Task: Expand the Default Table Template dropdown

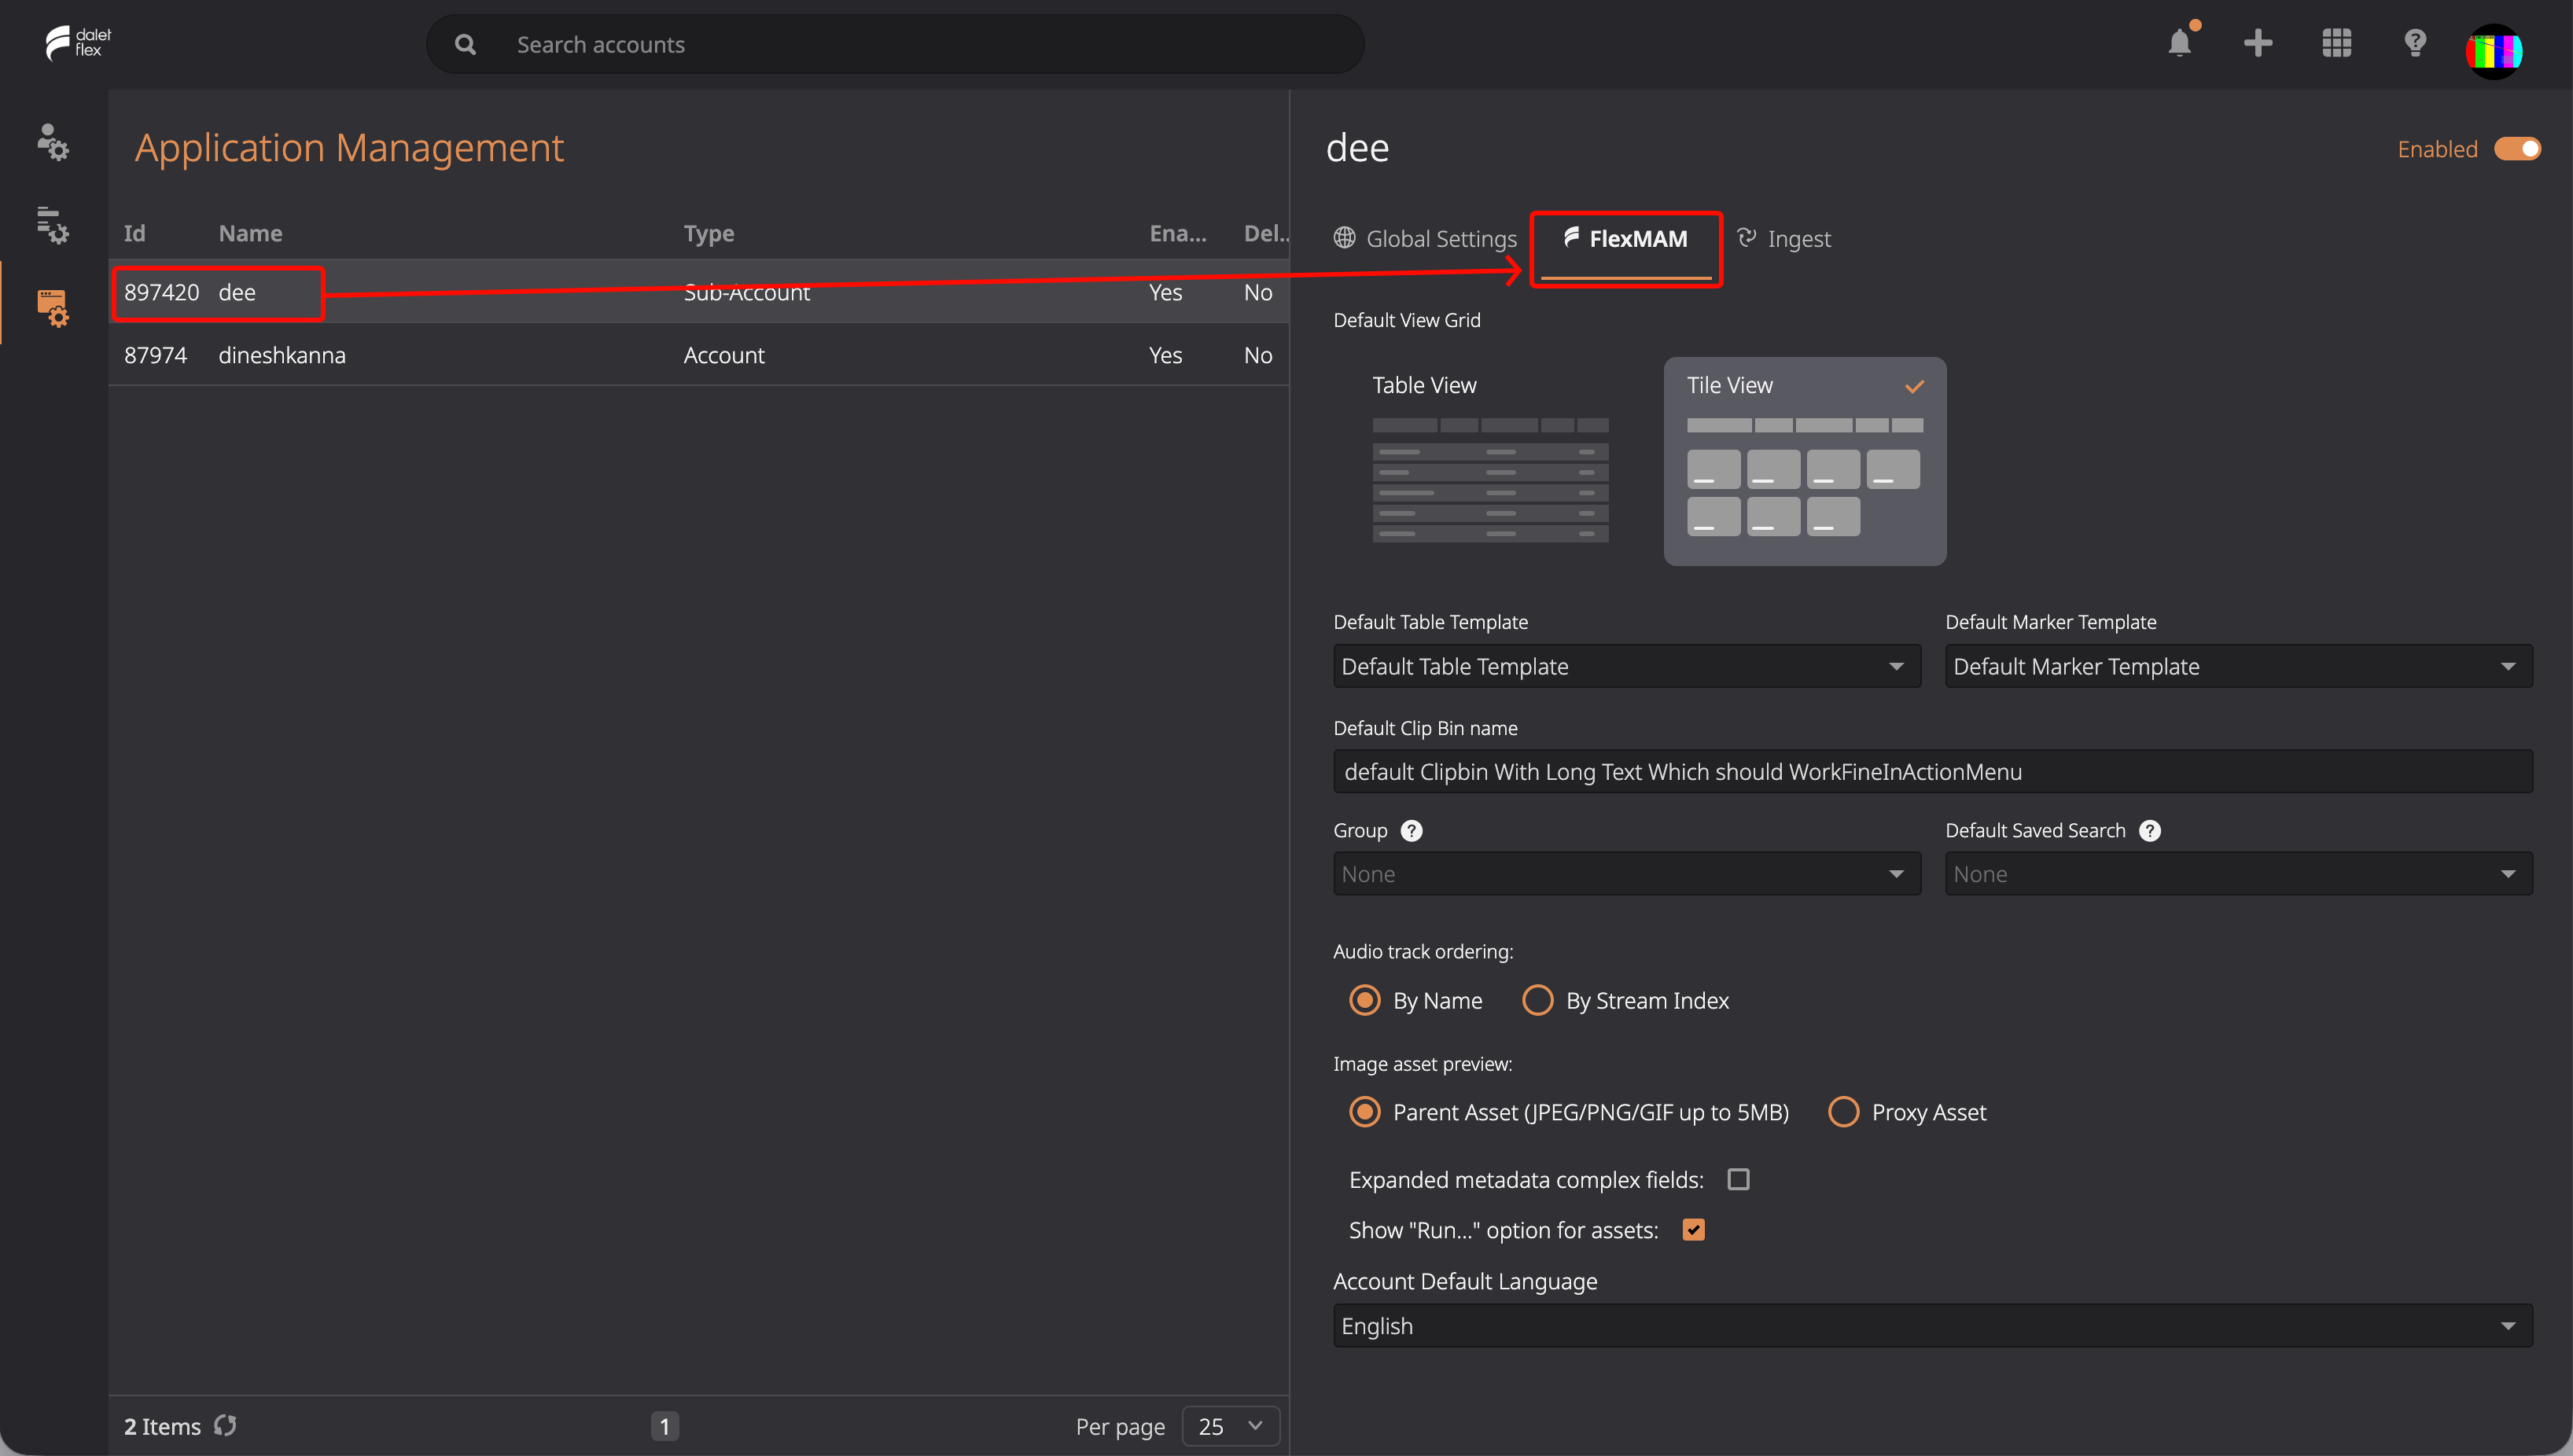Action: coord(1626,666)
